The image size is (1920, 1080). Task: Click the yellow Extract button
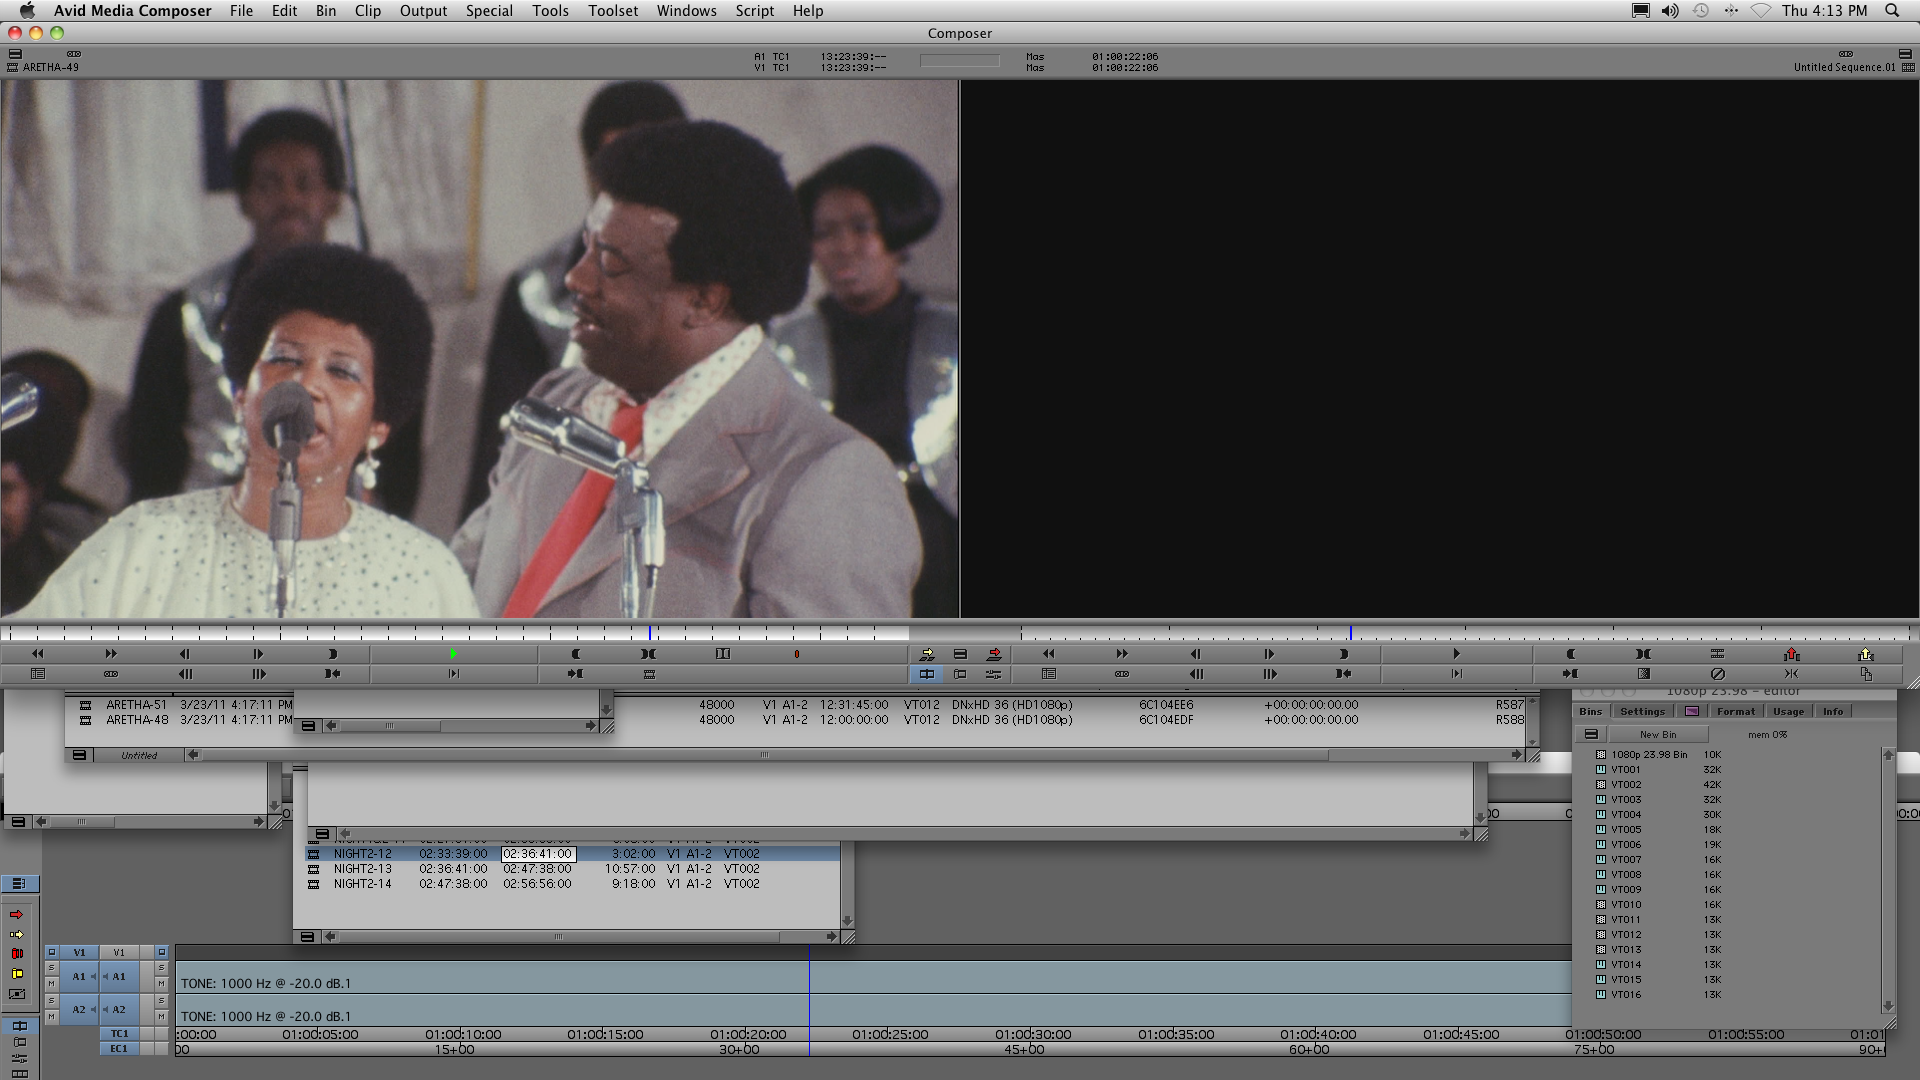[x=1865, y=654]
